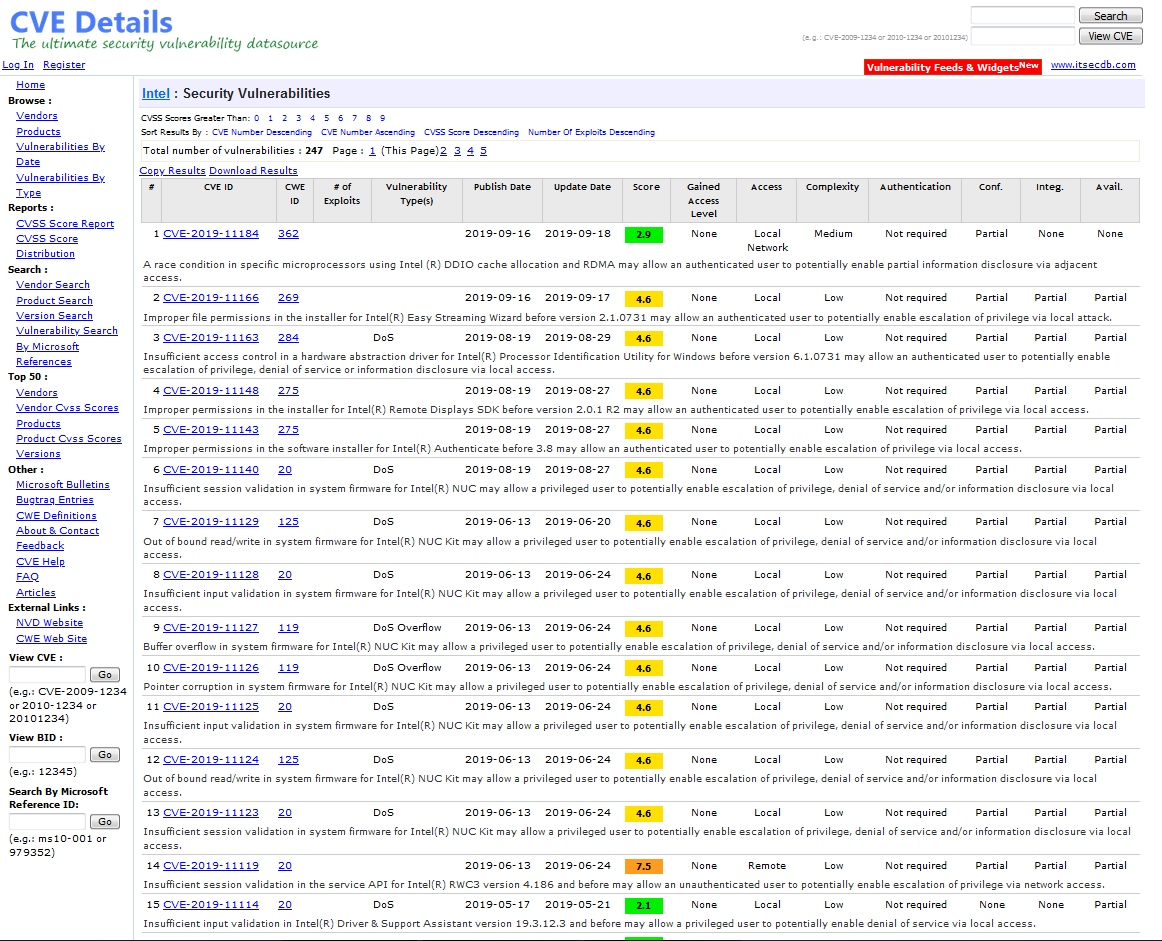Open Vulnerabilities By Date link

61,154
